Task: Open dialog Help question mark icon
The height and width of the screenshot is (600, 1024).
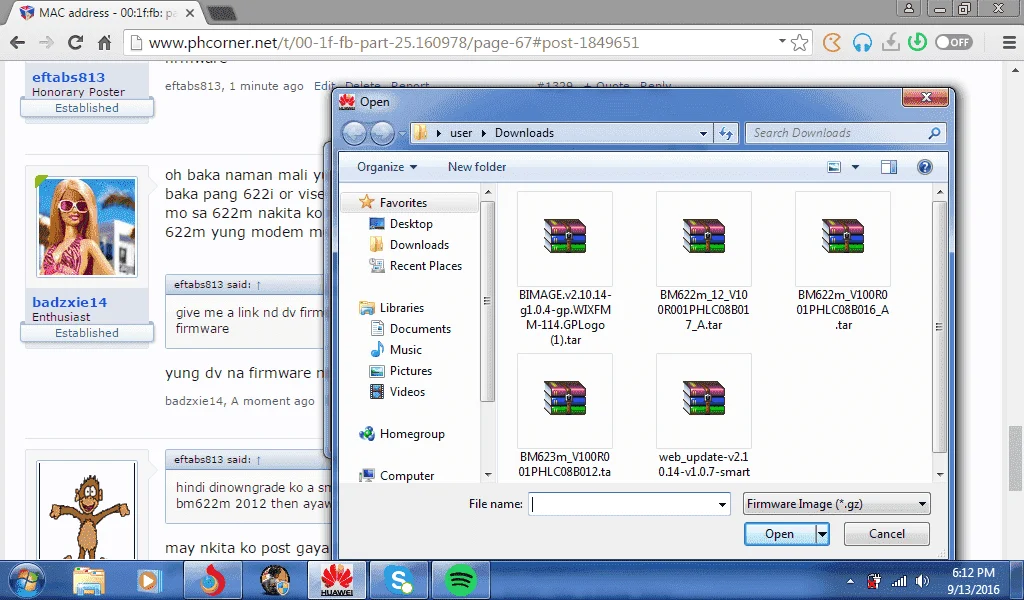Action: 925,167
